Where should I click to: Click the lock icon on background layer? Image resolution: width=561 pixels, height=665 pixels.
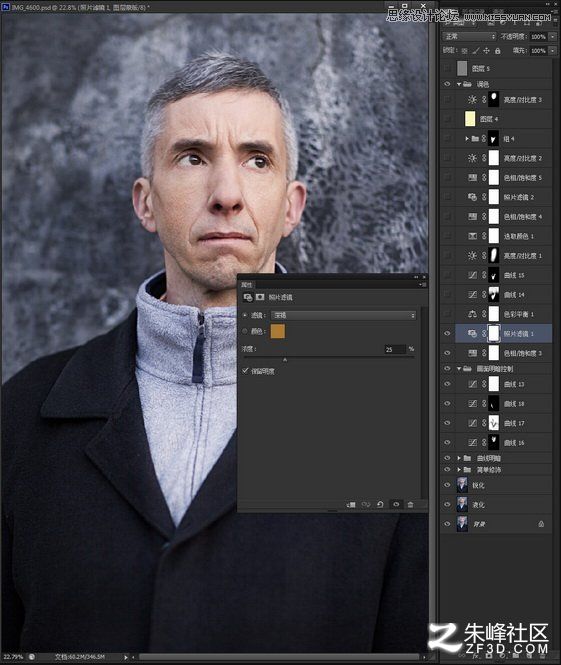coord(541,524)
